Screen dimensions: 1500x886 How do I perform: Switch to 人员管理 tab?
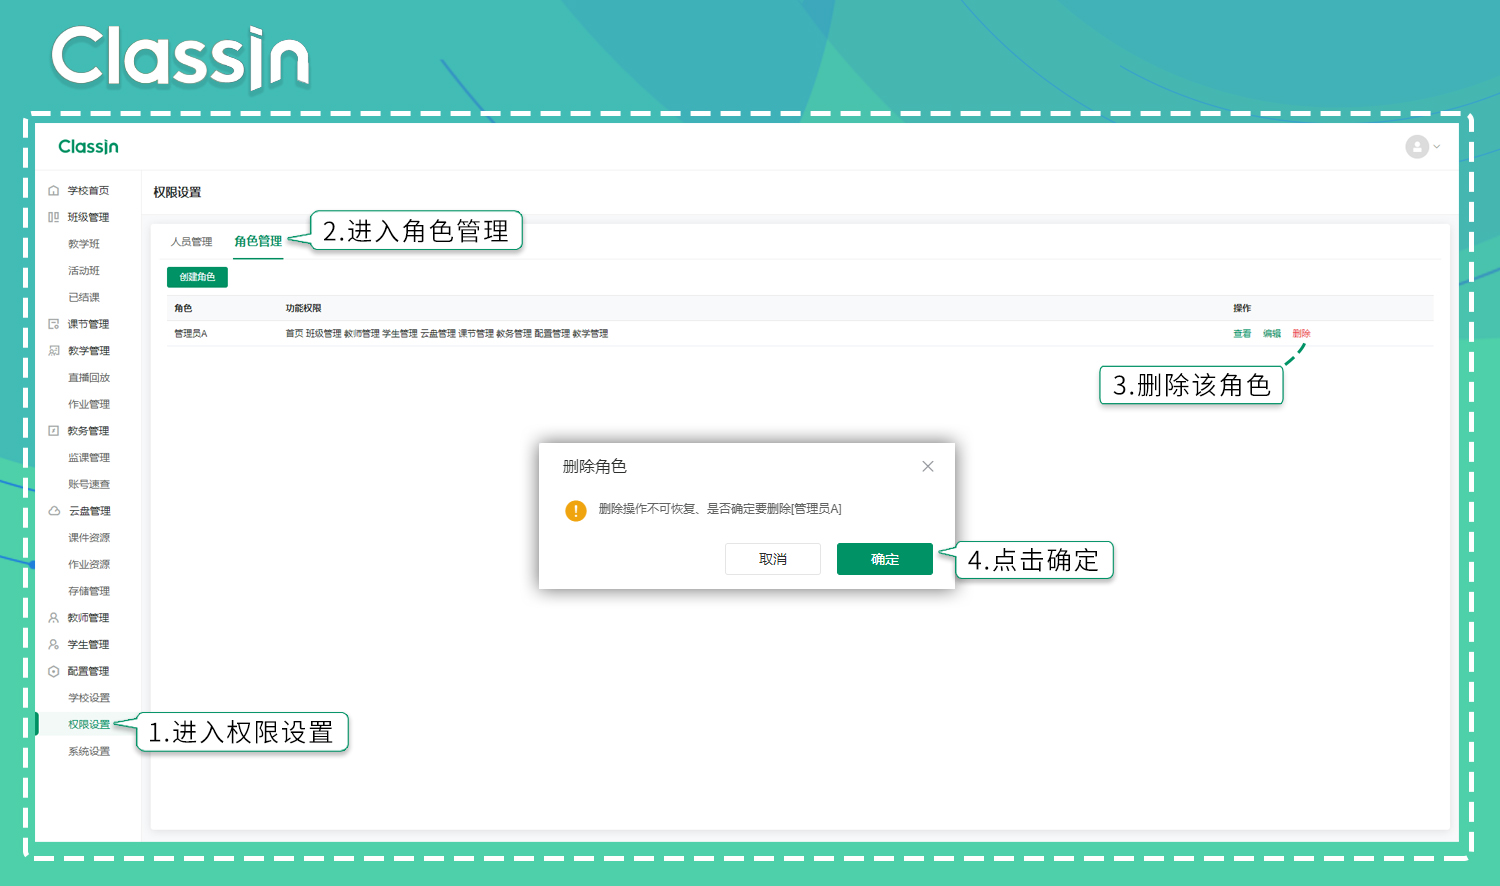(191, 242)
